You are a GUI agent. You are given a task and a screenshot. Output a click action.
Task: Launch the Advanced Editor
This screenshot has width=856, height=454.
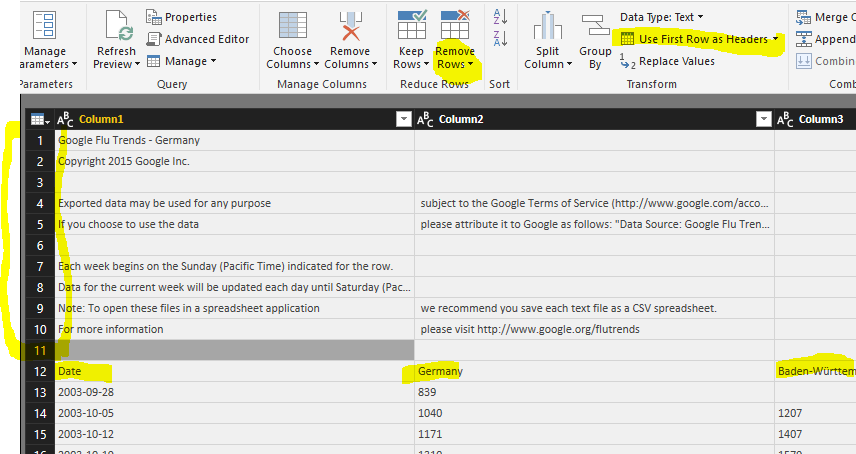point(198,39)
